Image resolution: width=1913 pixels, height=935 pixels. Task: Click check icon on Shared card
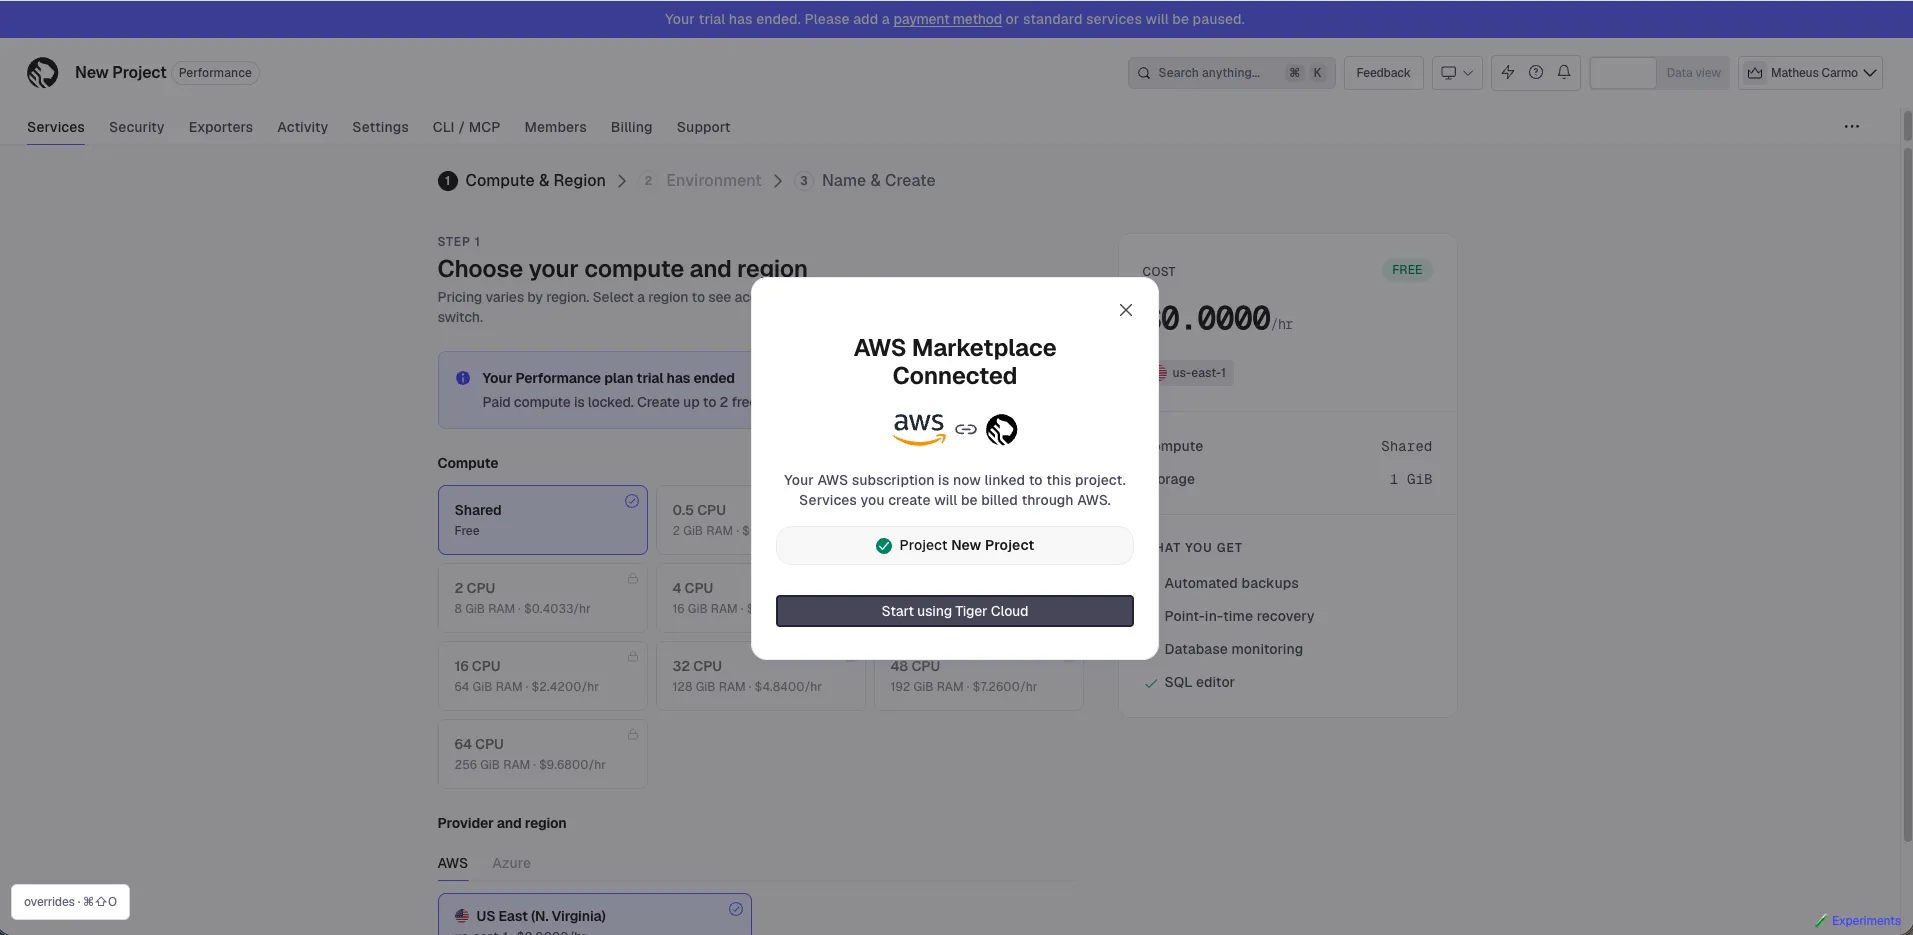tap(632, 501)
